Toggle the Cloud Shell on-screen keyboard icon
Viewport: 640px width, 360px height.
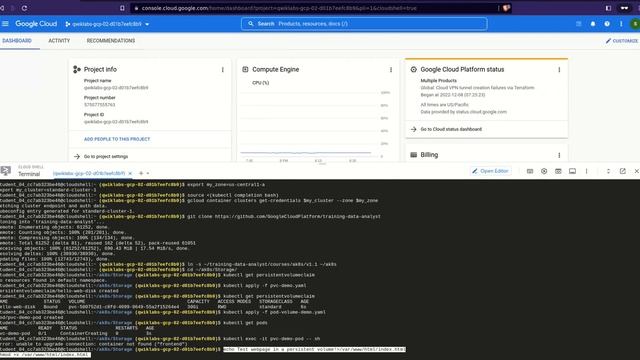click(x=530, y=171)
